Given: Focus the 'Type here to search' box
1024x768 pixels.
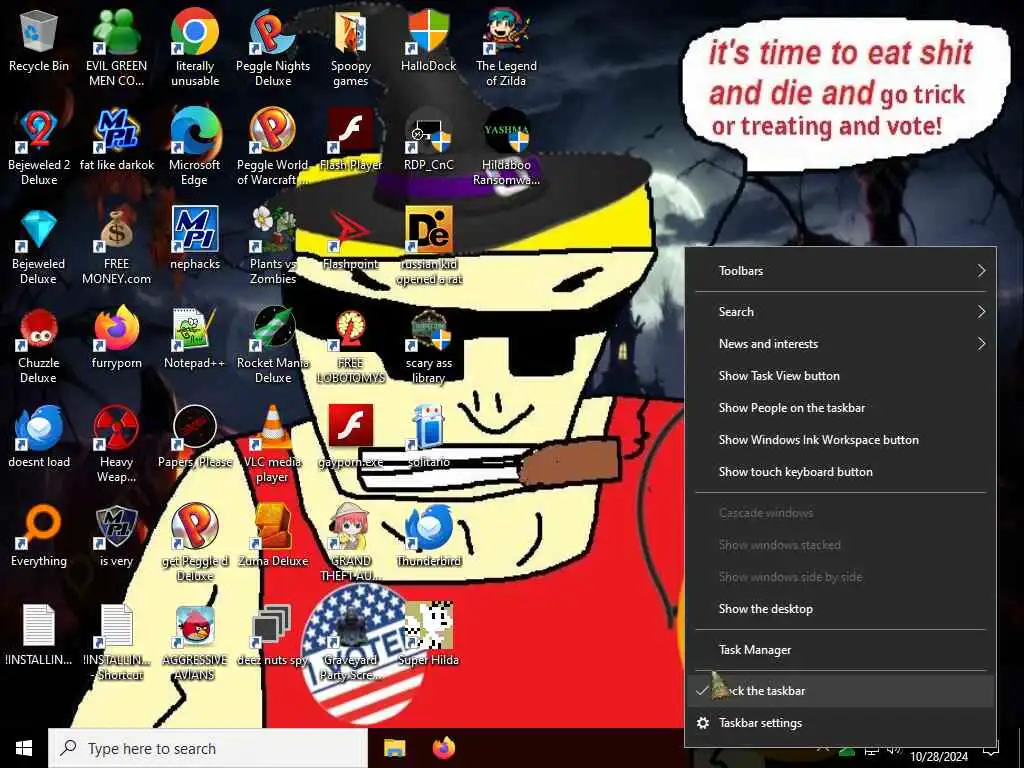Looking at the screenshot, I should [208, 748].
